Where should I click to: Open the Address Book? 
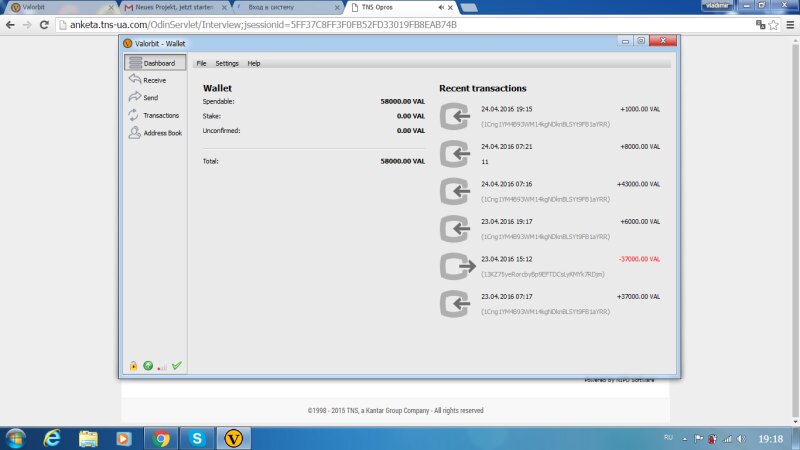pos(162,132)
